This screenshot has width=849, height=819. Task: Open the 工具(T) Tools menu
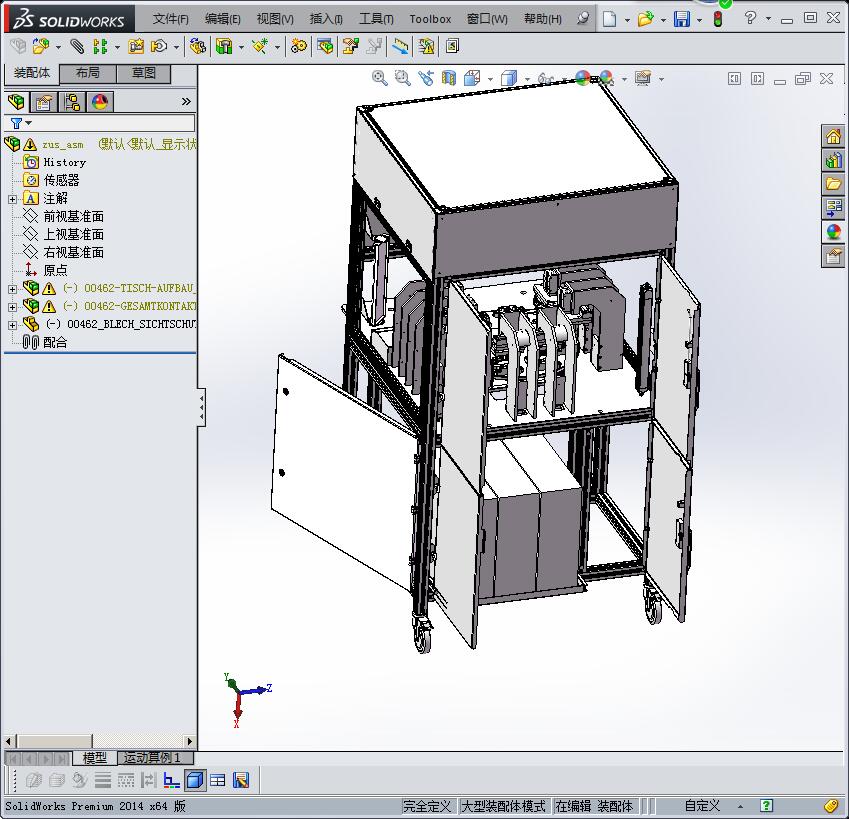(376, 19)
